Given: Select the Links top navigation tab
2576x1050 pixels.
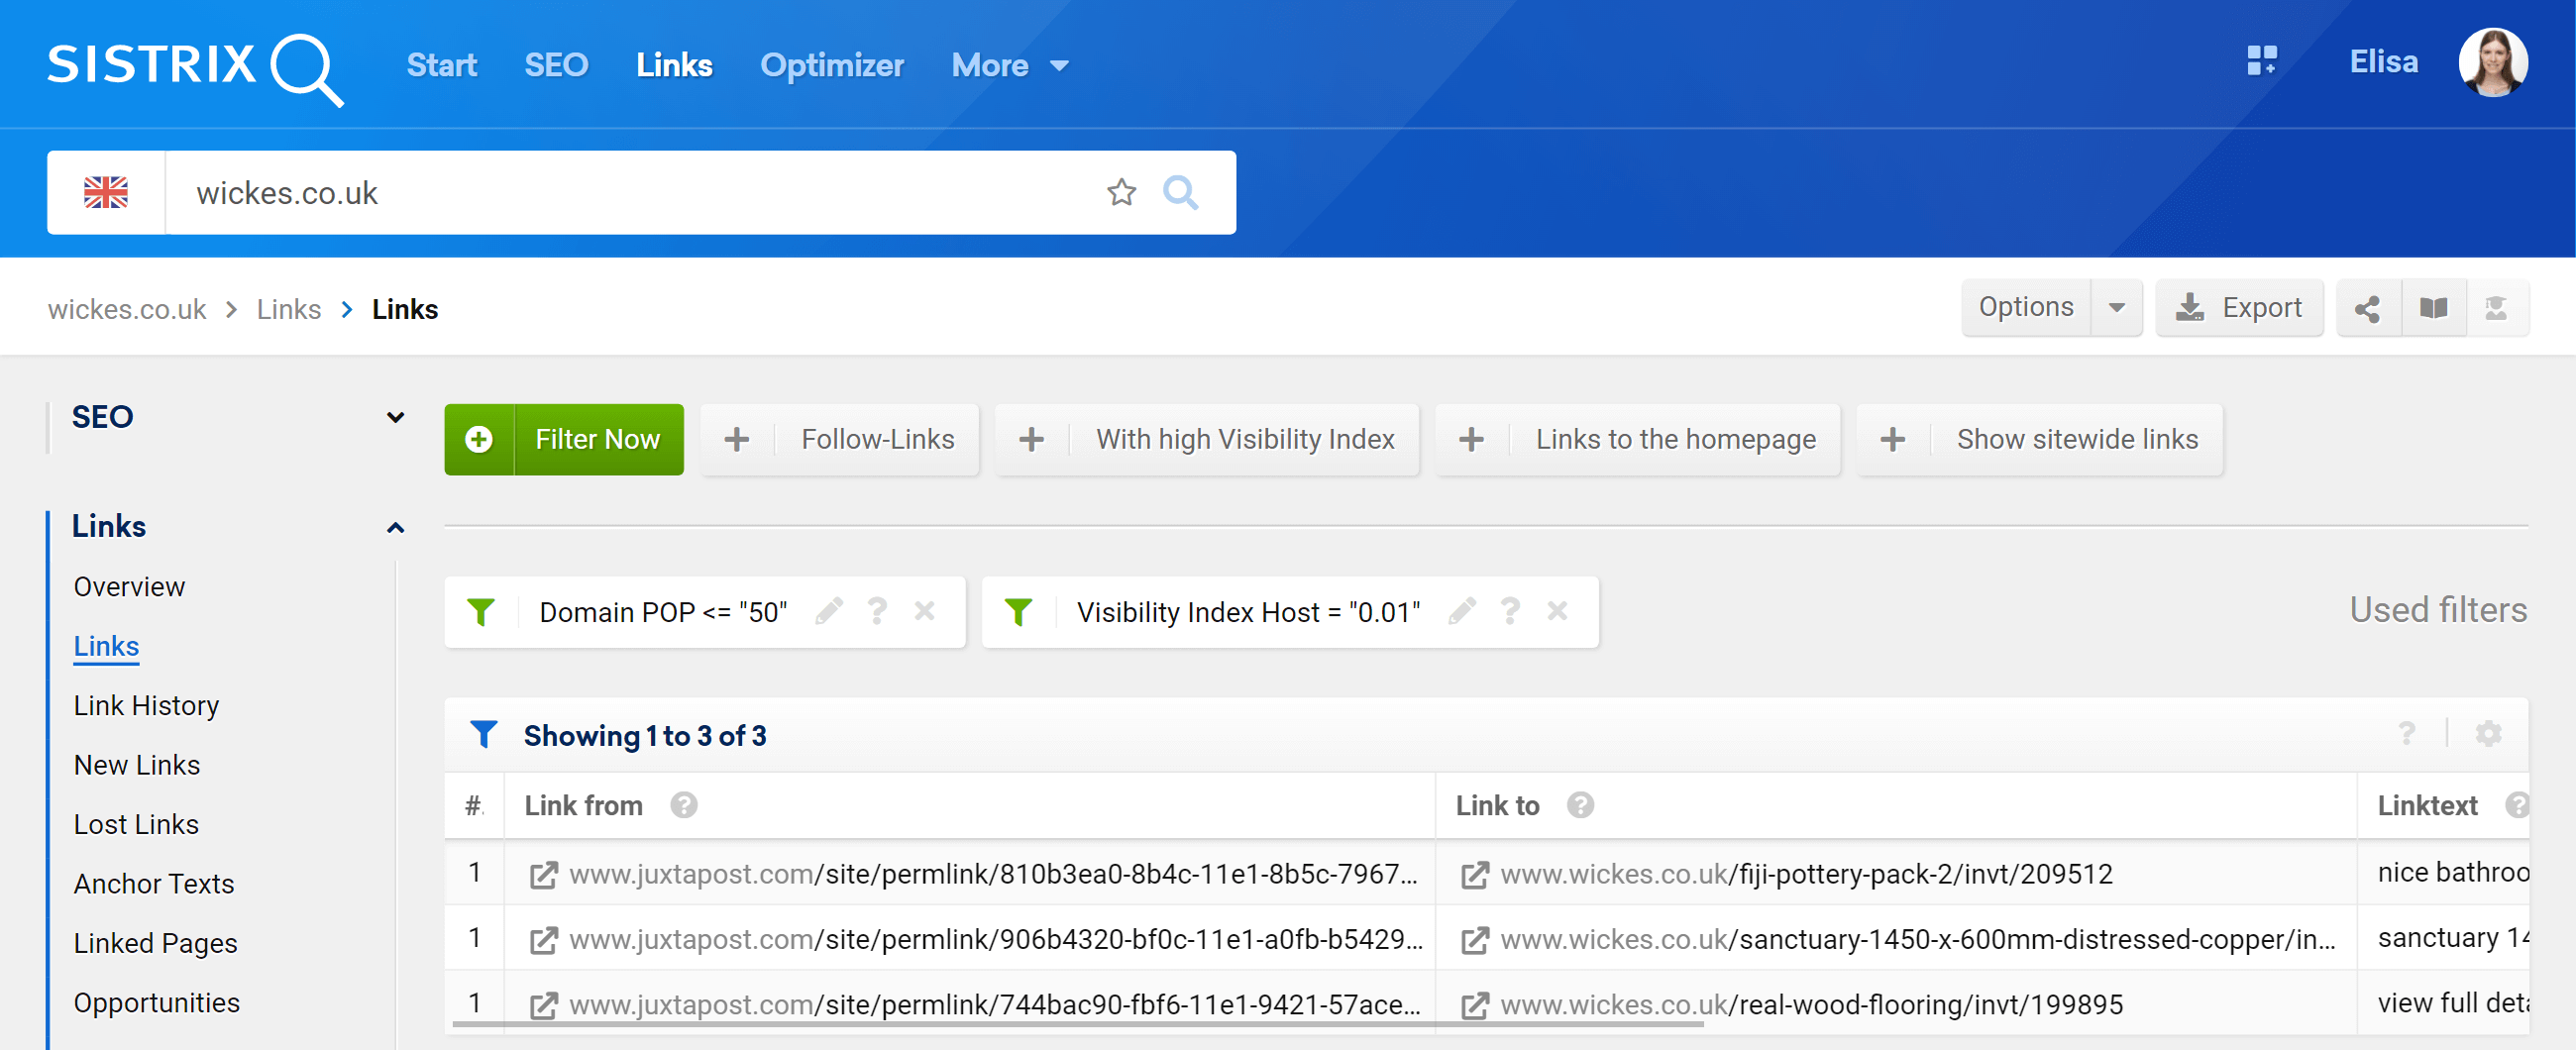Looking at the screenshot, I should (674, 66).
